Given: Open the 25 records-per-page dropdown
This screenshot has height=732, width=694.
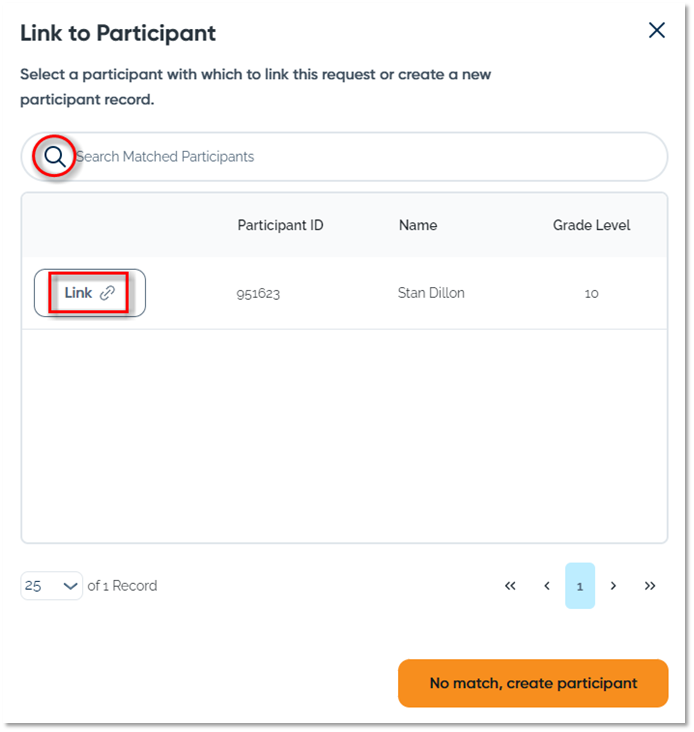Looking at the screenshot, I should [51, 586].
